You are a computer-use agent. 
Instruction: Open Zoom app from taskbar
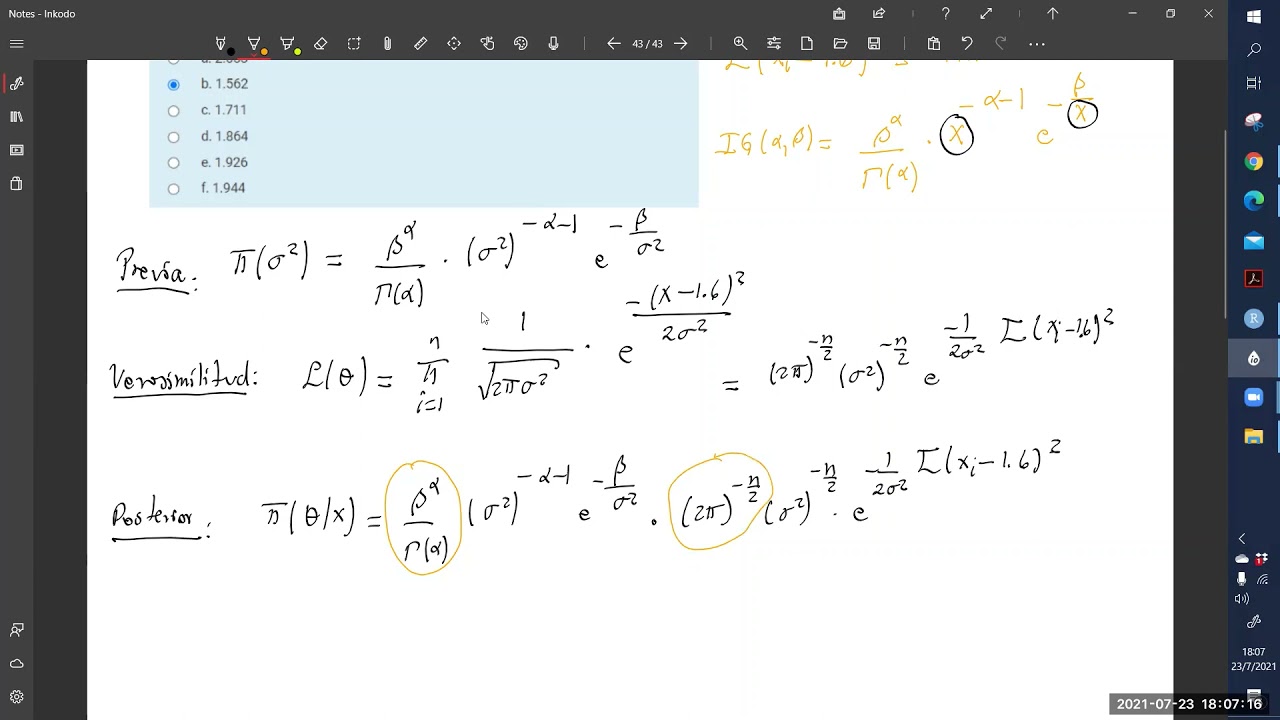[x=1254, y=397]
